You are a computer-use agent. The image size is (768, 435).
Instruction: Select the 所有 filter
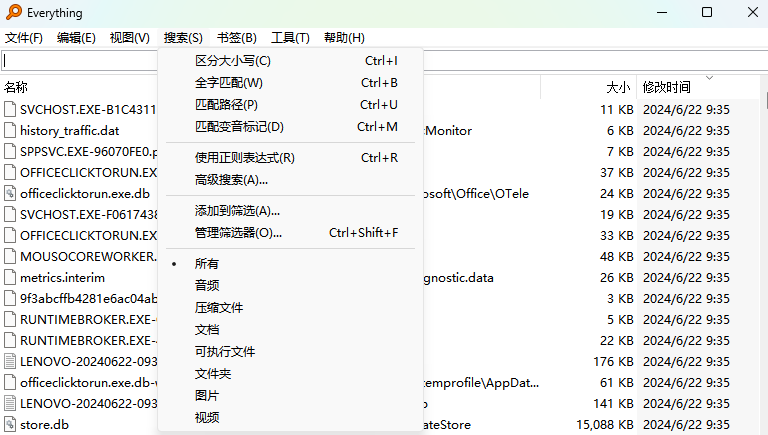tap(290, 264)
